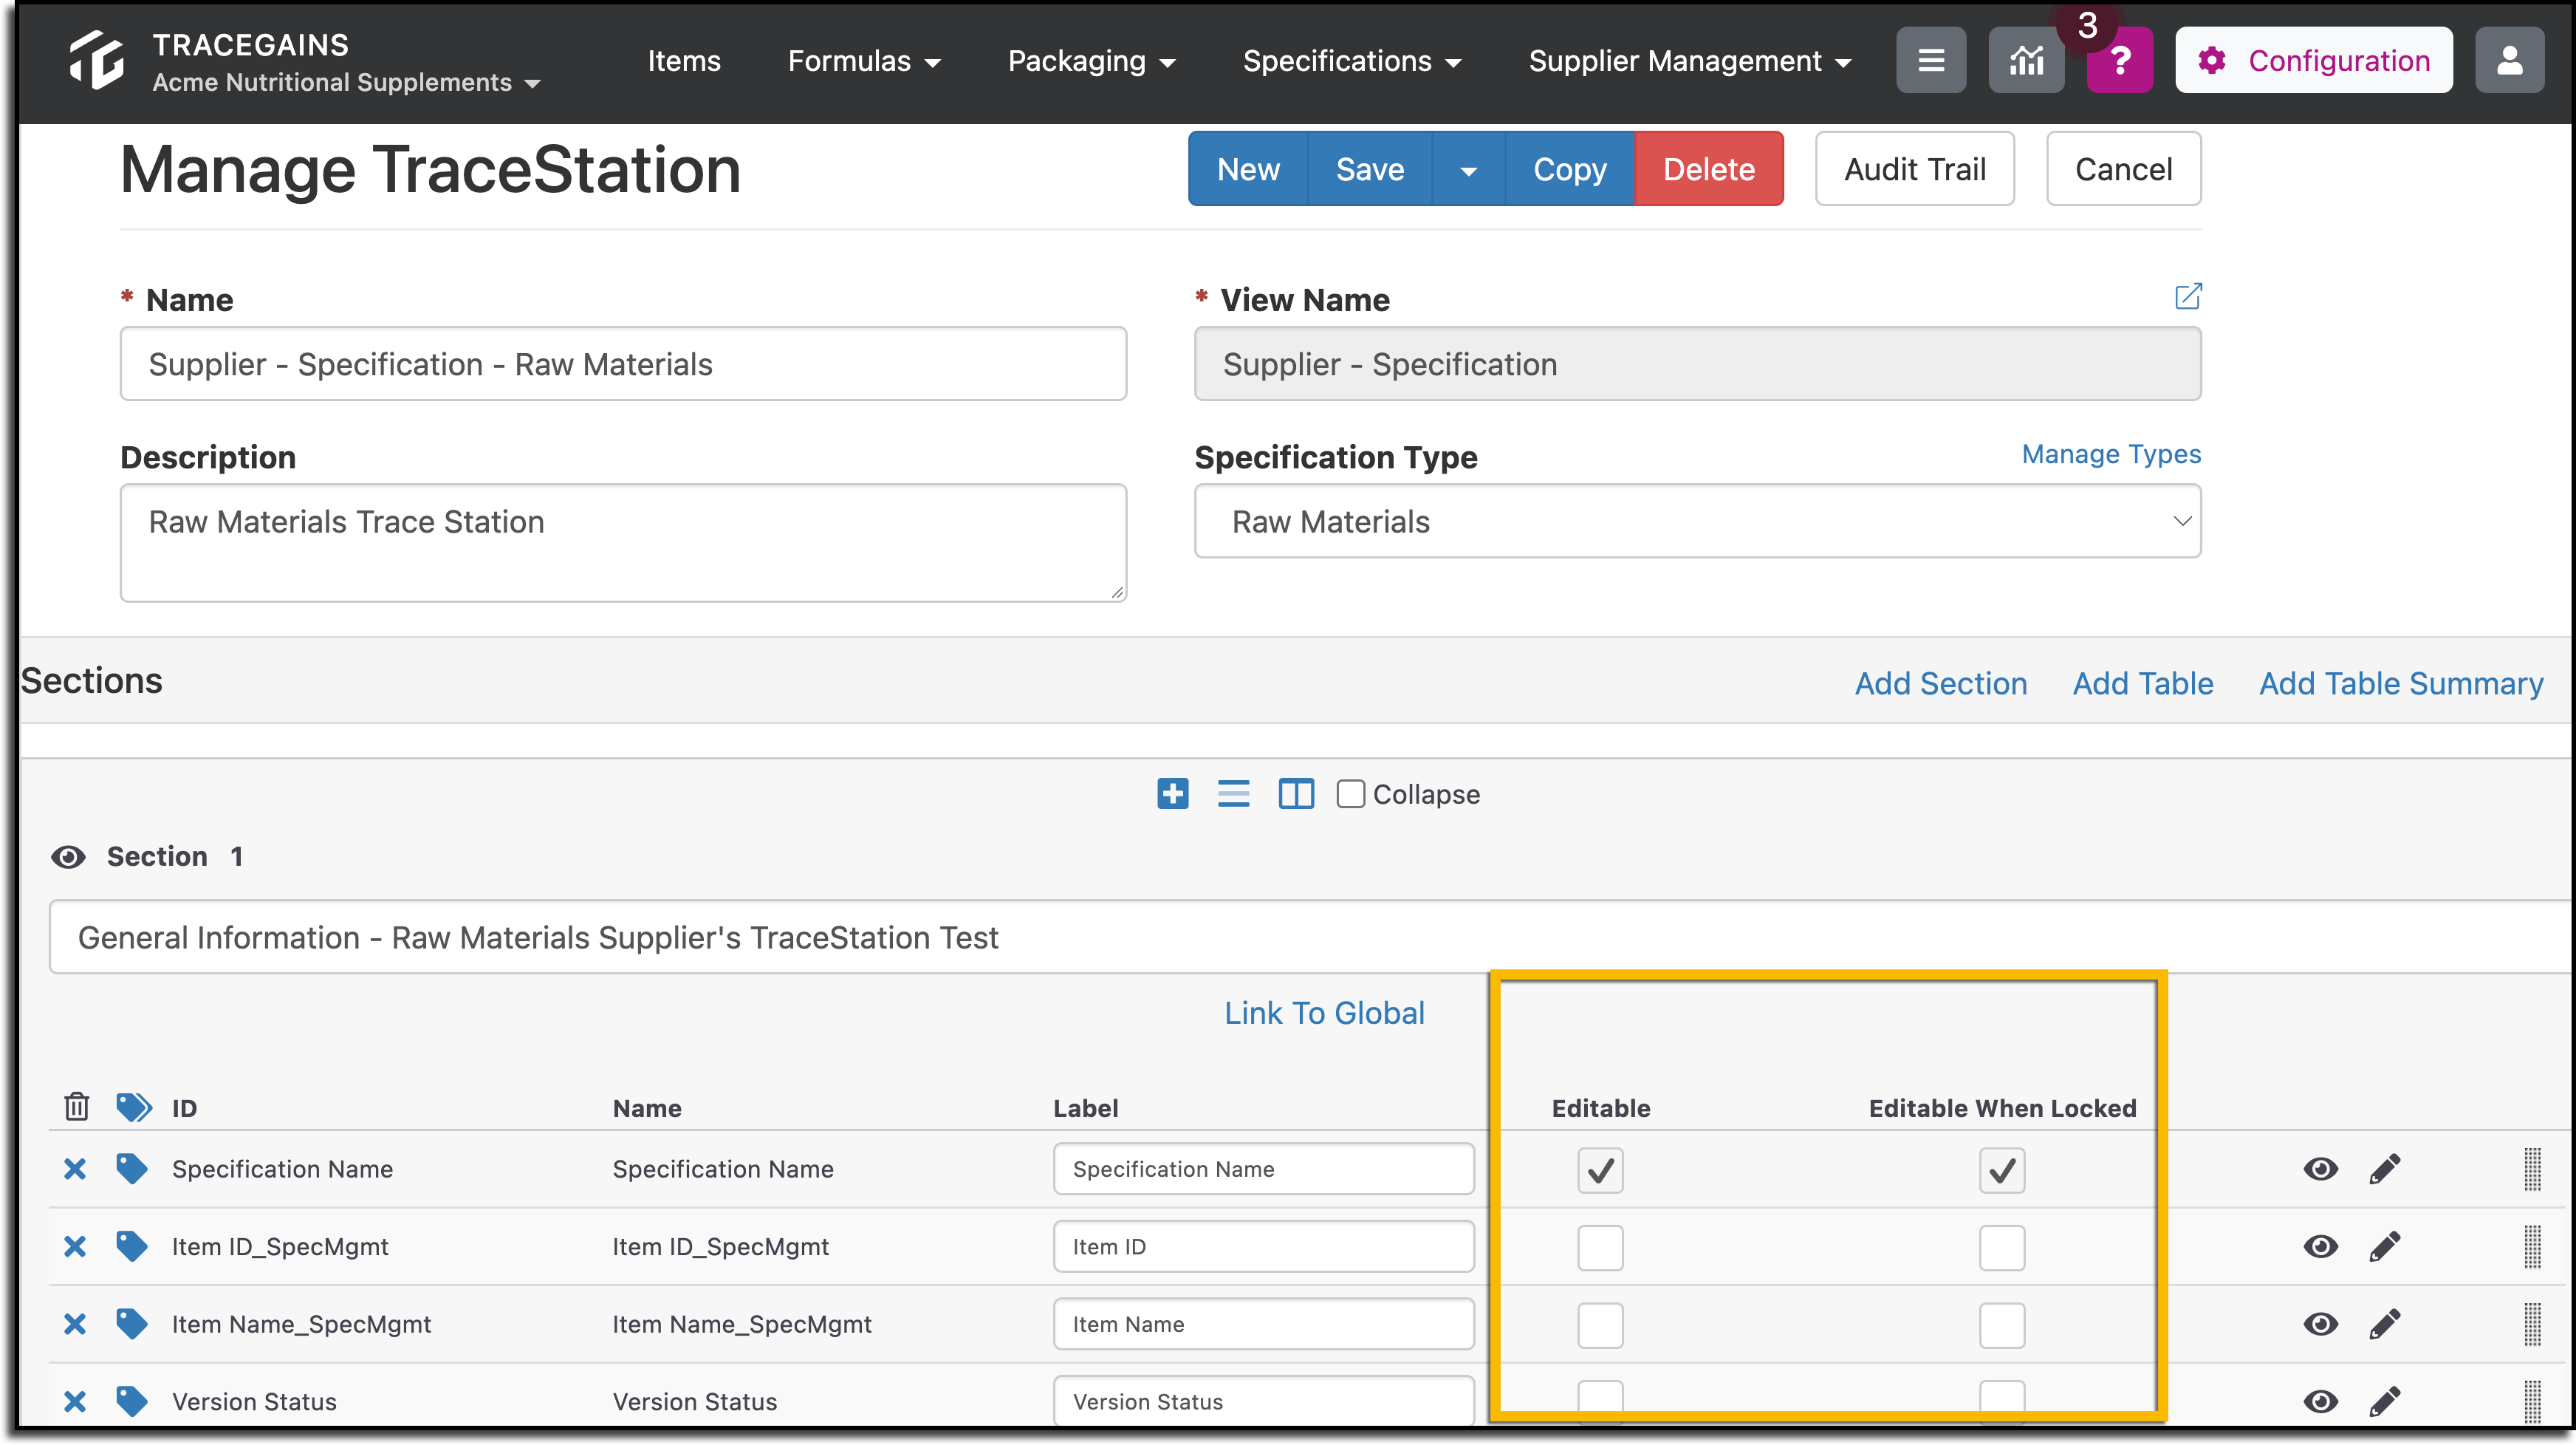Toggle visibility of Version Status row
This screenshot has height=1445, width=2576.
(2320, 1401)
